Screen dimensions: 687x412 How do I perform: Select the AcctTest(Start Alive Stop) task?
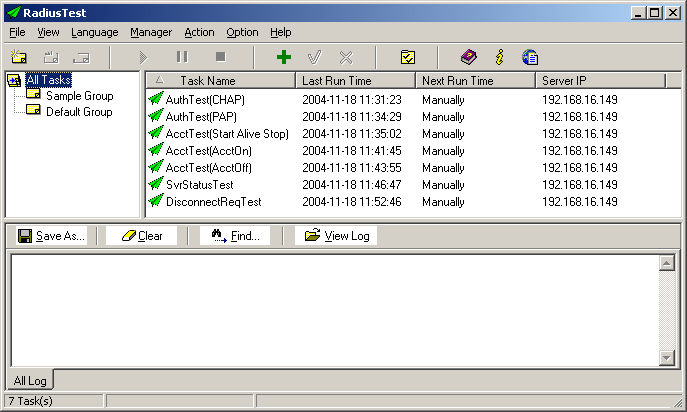coord(227,134)
